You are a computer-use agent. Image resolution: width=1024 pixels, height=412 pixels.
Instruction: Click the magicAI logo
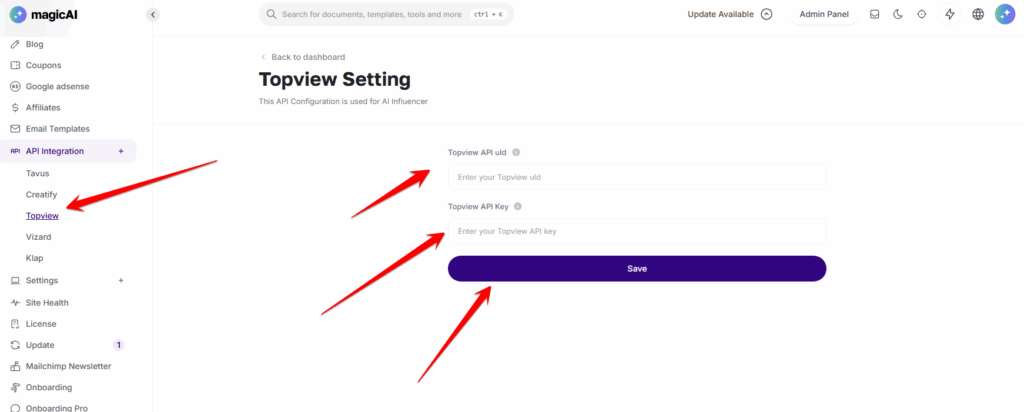(x=37, y=14)
